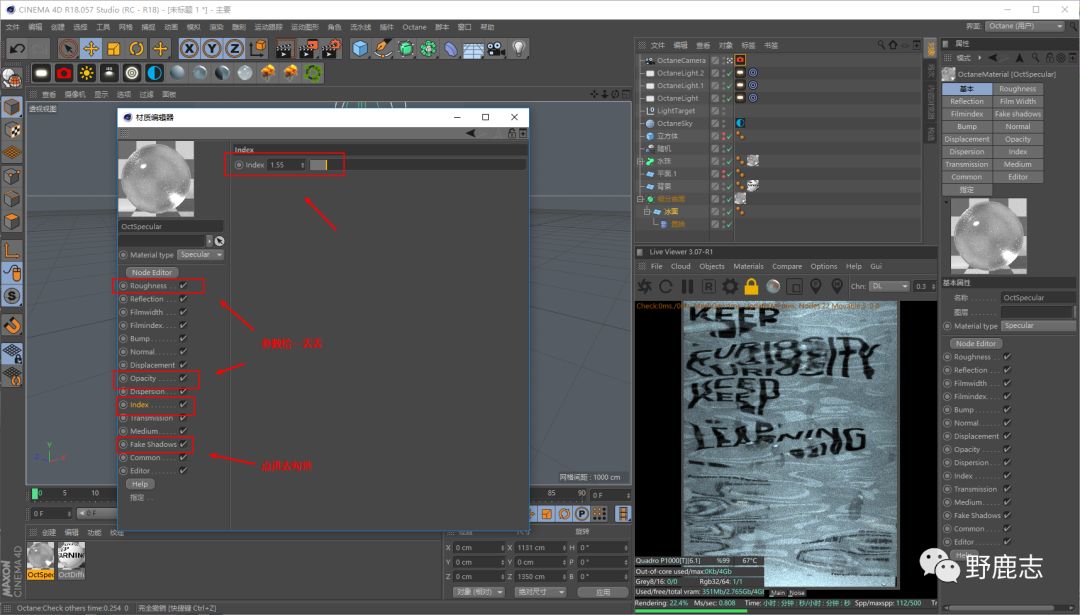Open Materials menu in Live Viewer
This screenshot has height=615, width=1080.
pyautogui.click(x=748, y=267)
